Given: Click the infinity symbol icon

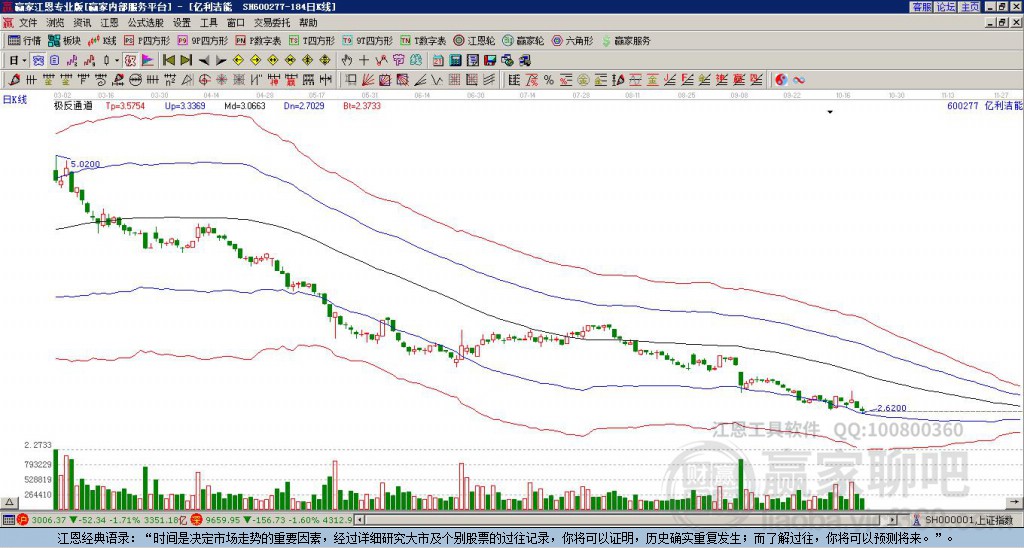Looking at the screenshot, I should pyautogui.click(x=798, y=79).
